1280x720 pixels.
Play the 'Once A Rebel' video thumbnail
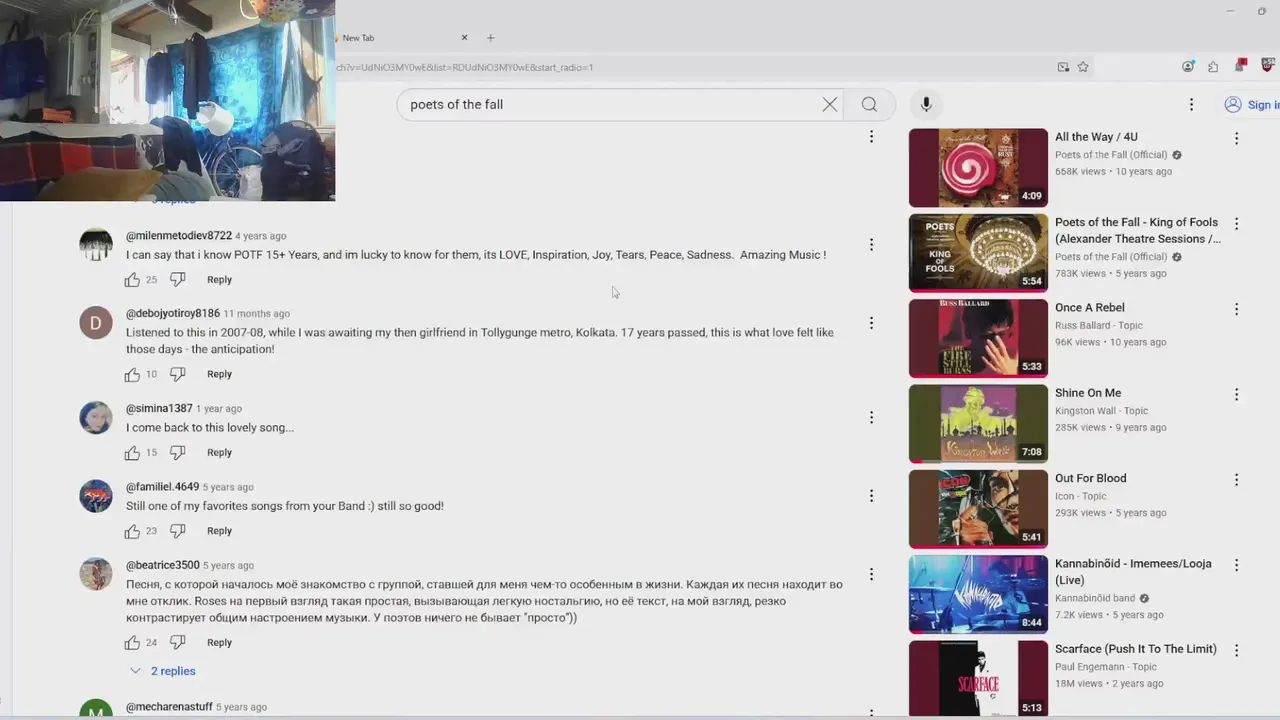[978, 338]
